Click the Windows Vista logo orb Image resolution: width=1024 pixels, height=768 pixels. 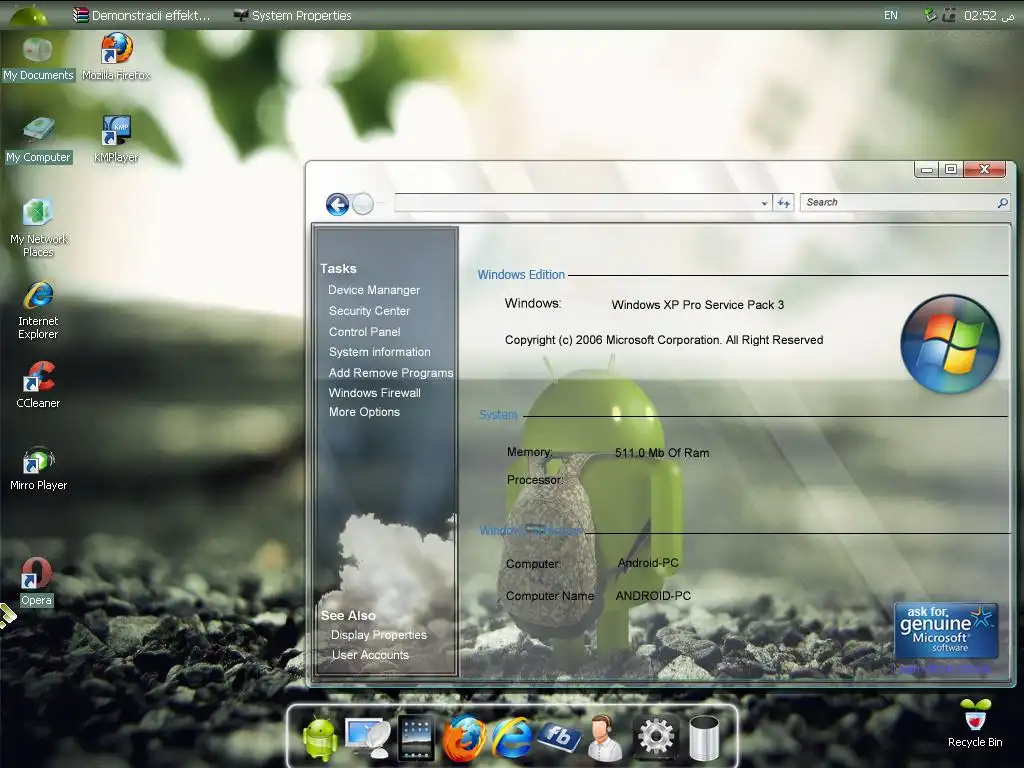pyautogui.click(x=950, y=344)
